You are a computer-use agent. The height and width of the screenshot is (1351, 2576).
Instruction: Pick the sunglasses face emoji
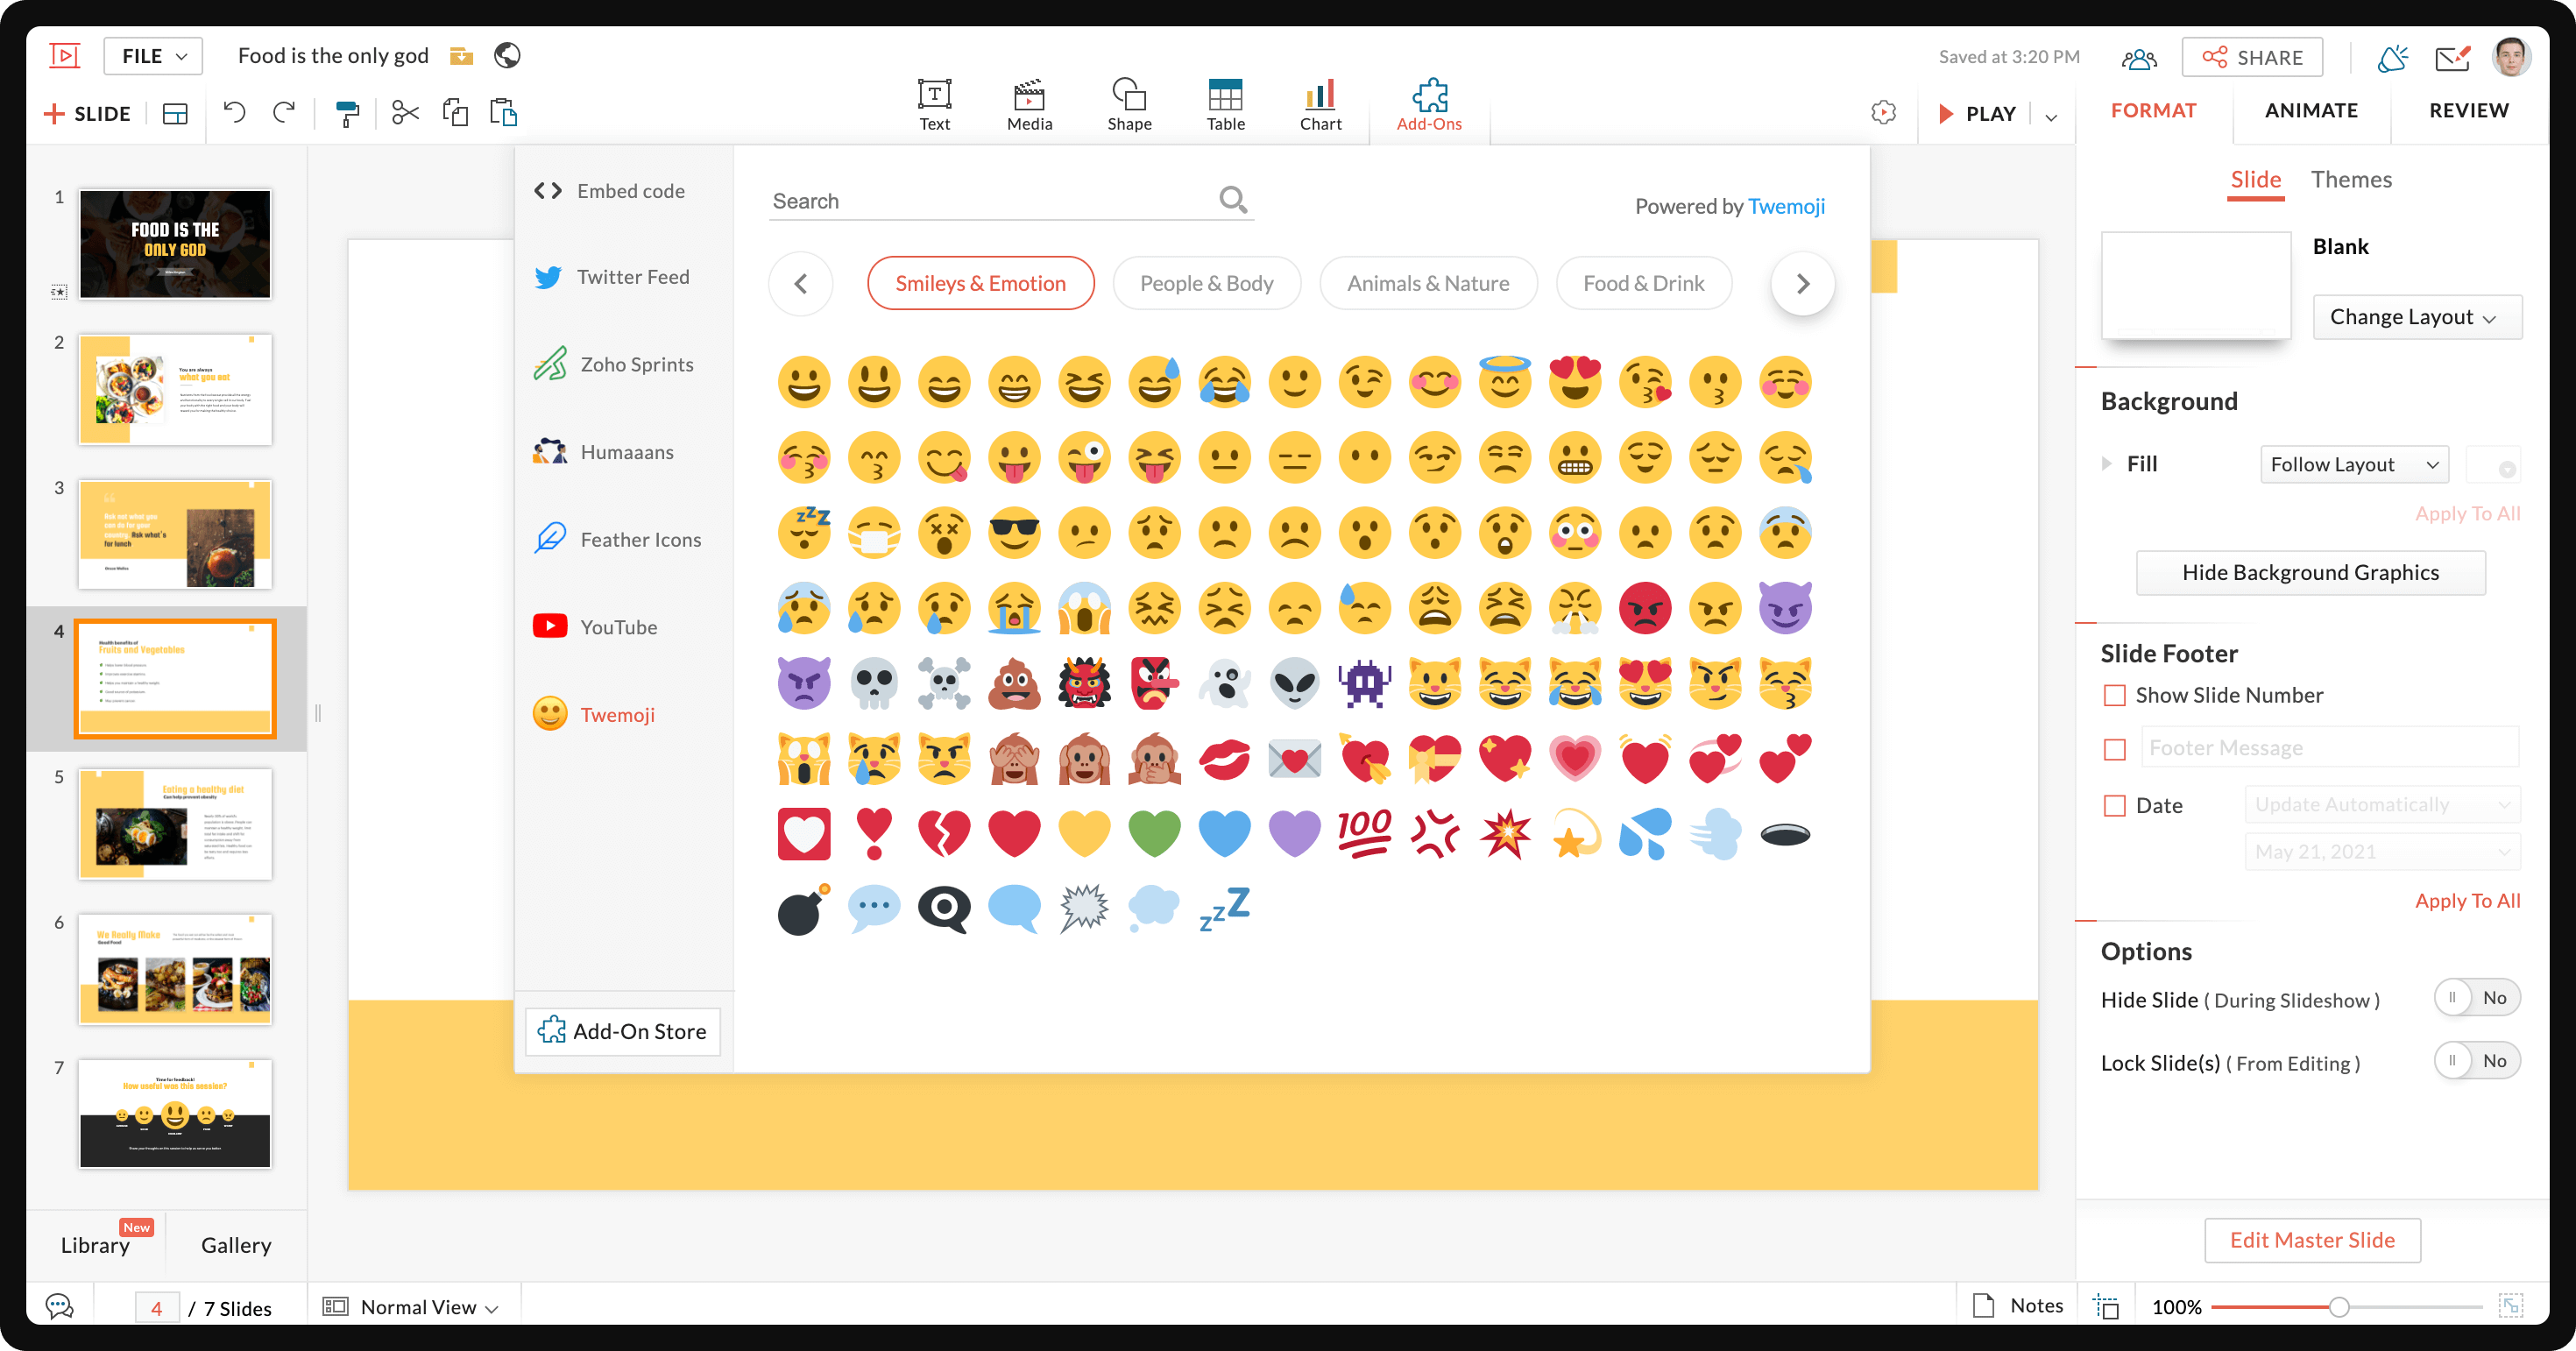click(1014, 533)
